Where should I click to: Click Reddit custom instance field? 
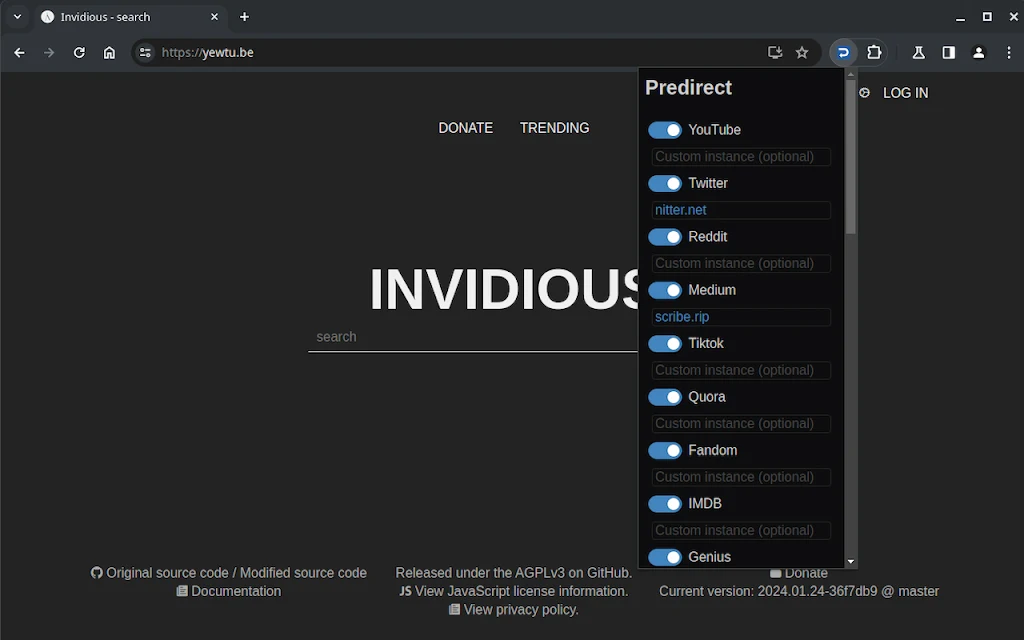point(741,264)
